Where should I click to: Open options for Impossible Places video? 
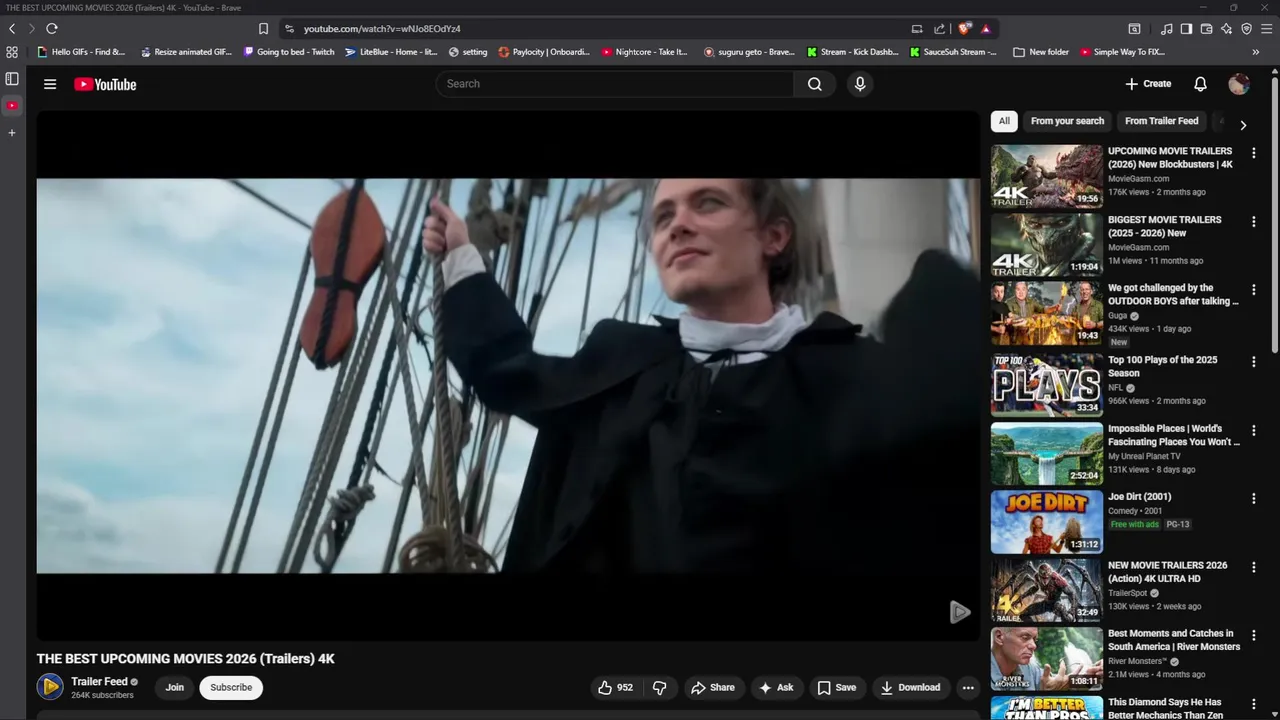click(1253, 430)
